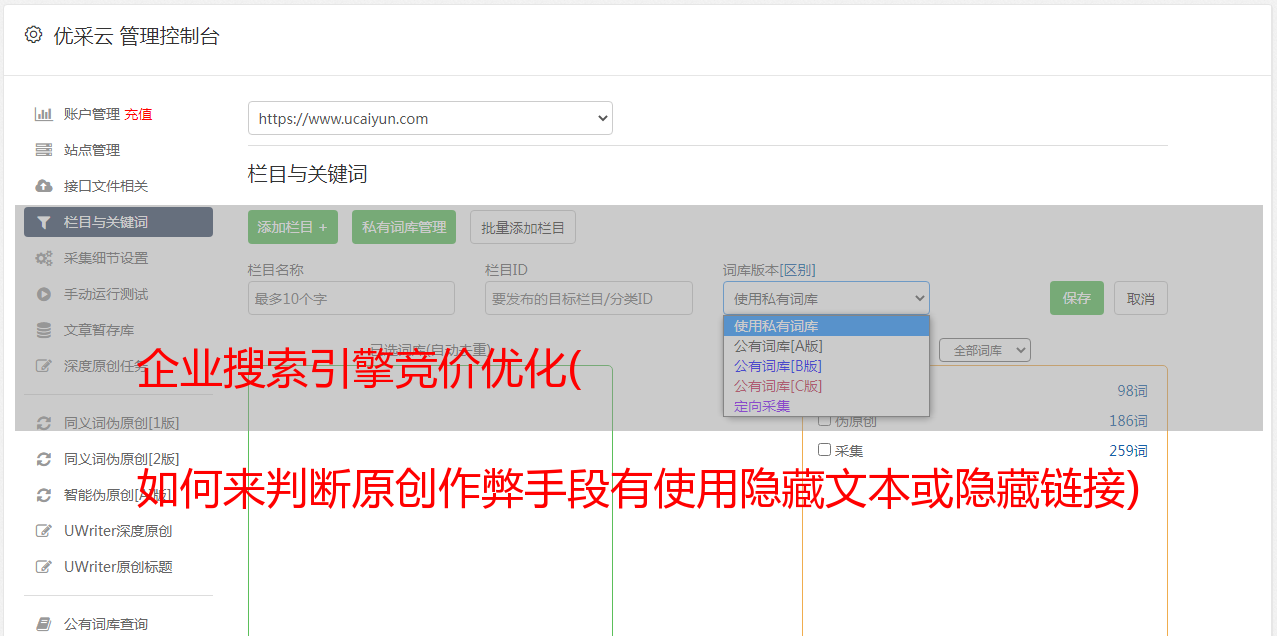1277x636 pixels.
Task: Focus the 栏目名称 input field
Action: point(351,298)
